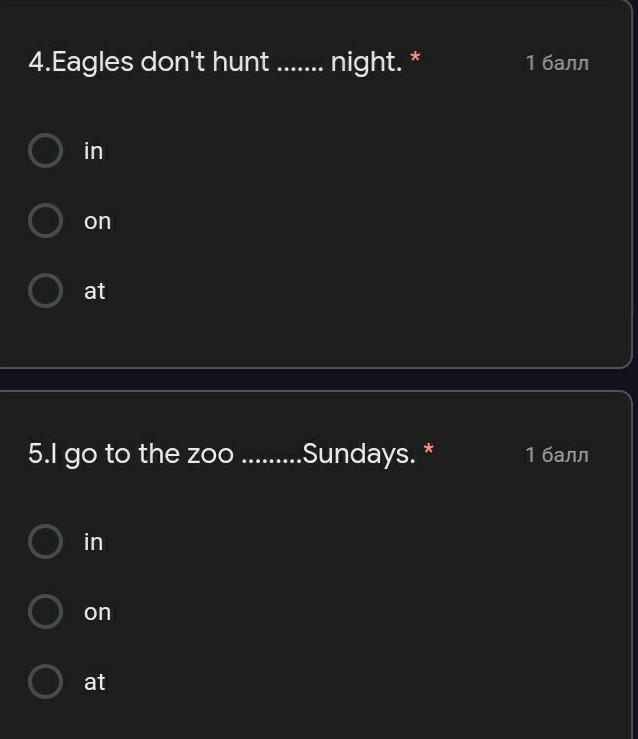The image size is (638, 739).
Task: Click 'on' option label under question 5
Action: [97, 612]
